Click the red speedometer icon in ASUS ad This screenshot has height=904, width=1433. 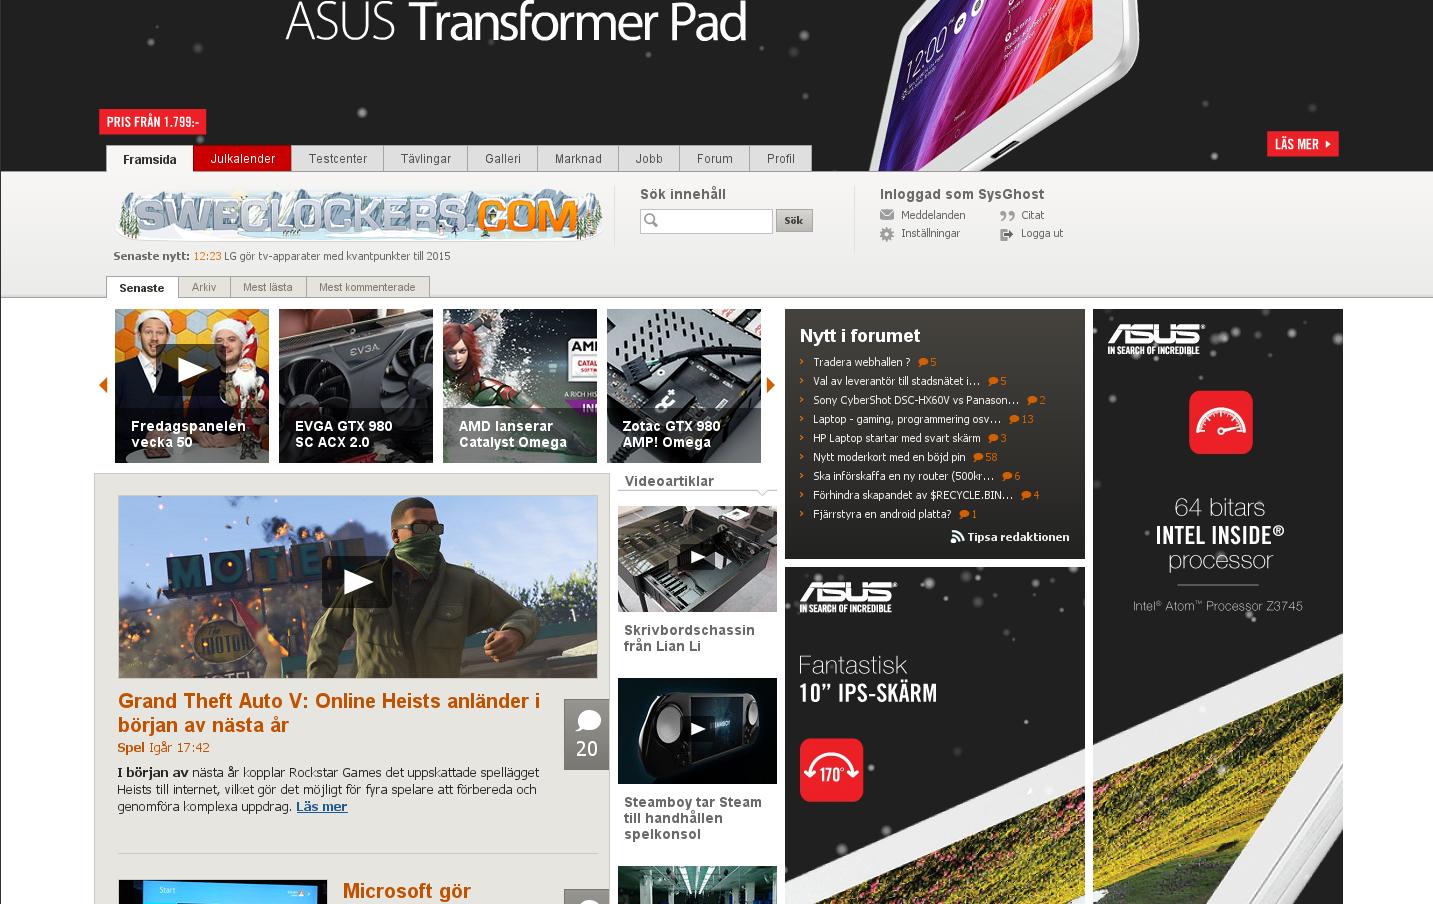pos(1220,422)
